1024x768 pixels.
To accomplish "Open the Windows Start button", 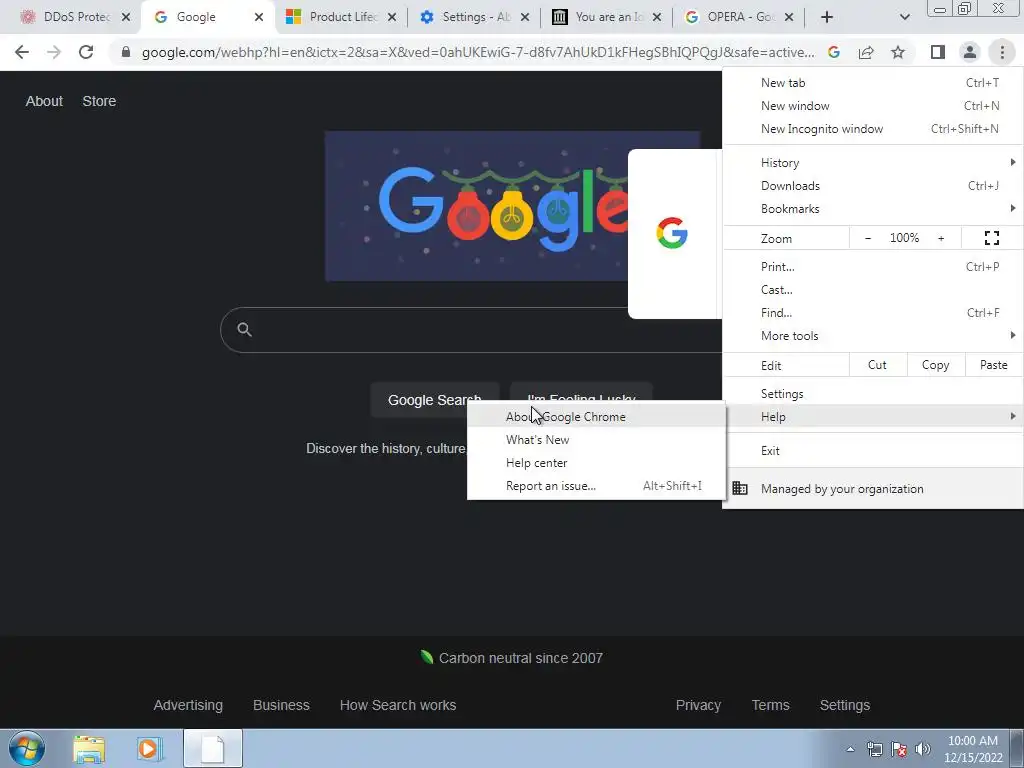I will [x=27, y=748].
